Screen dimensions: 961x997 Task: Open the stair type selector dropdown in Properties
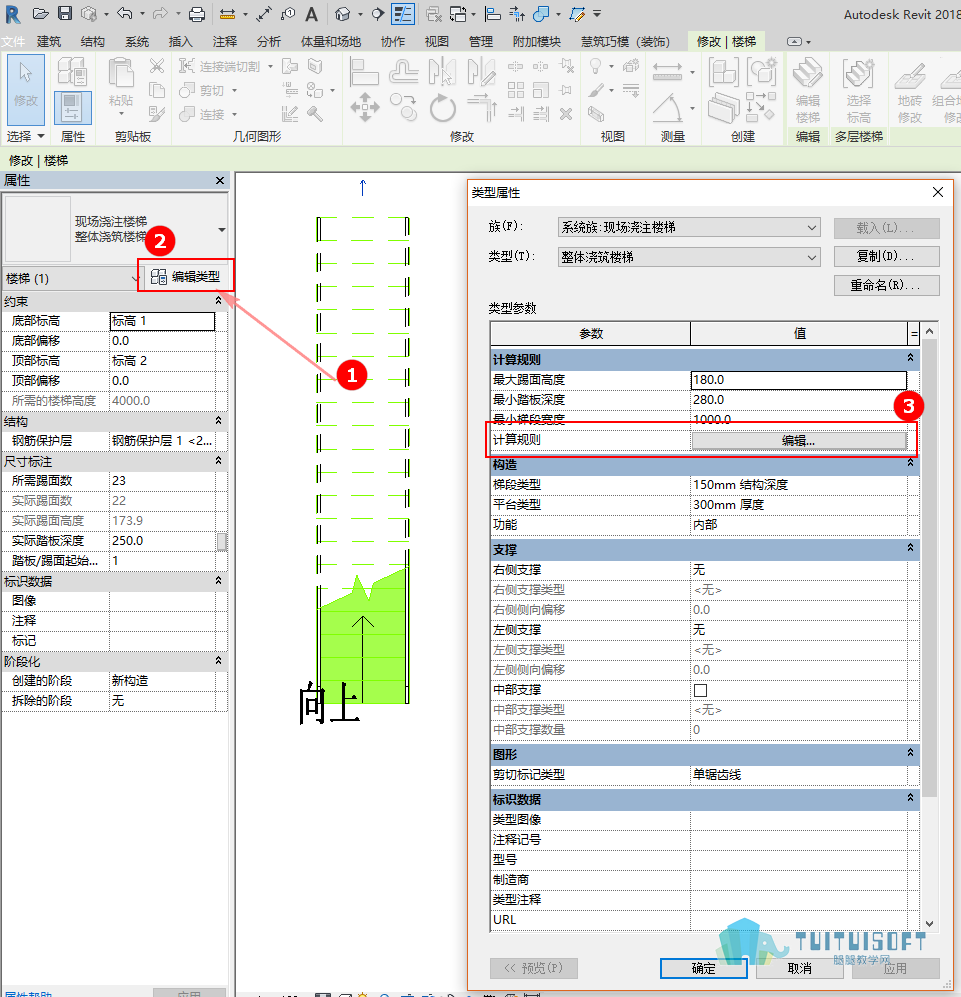point(221,230)
